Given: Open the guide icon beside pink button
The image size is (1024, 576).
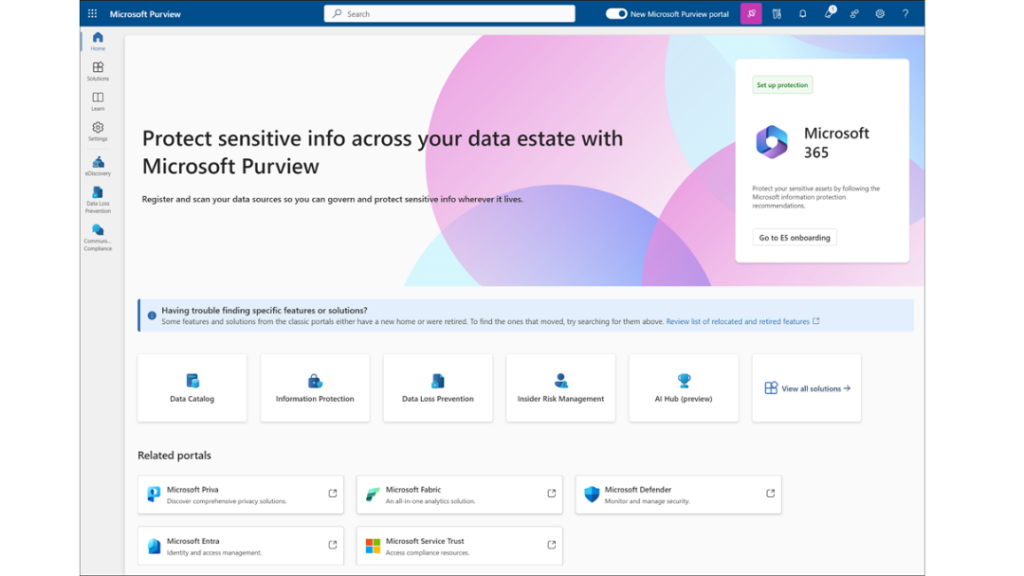Looking at the screenshot, I should (x=776, y=14).
